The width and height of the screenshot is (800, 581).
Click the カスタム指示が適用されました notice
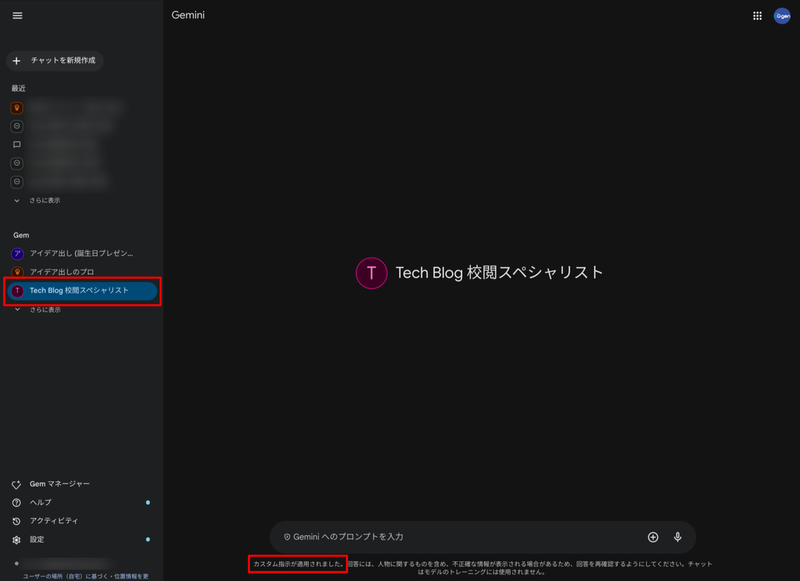pos(299,564)
